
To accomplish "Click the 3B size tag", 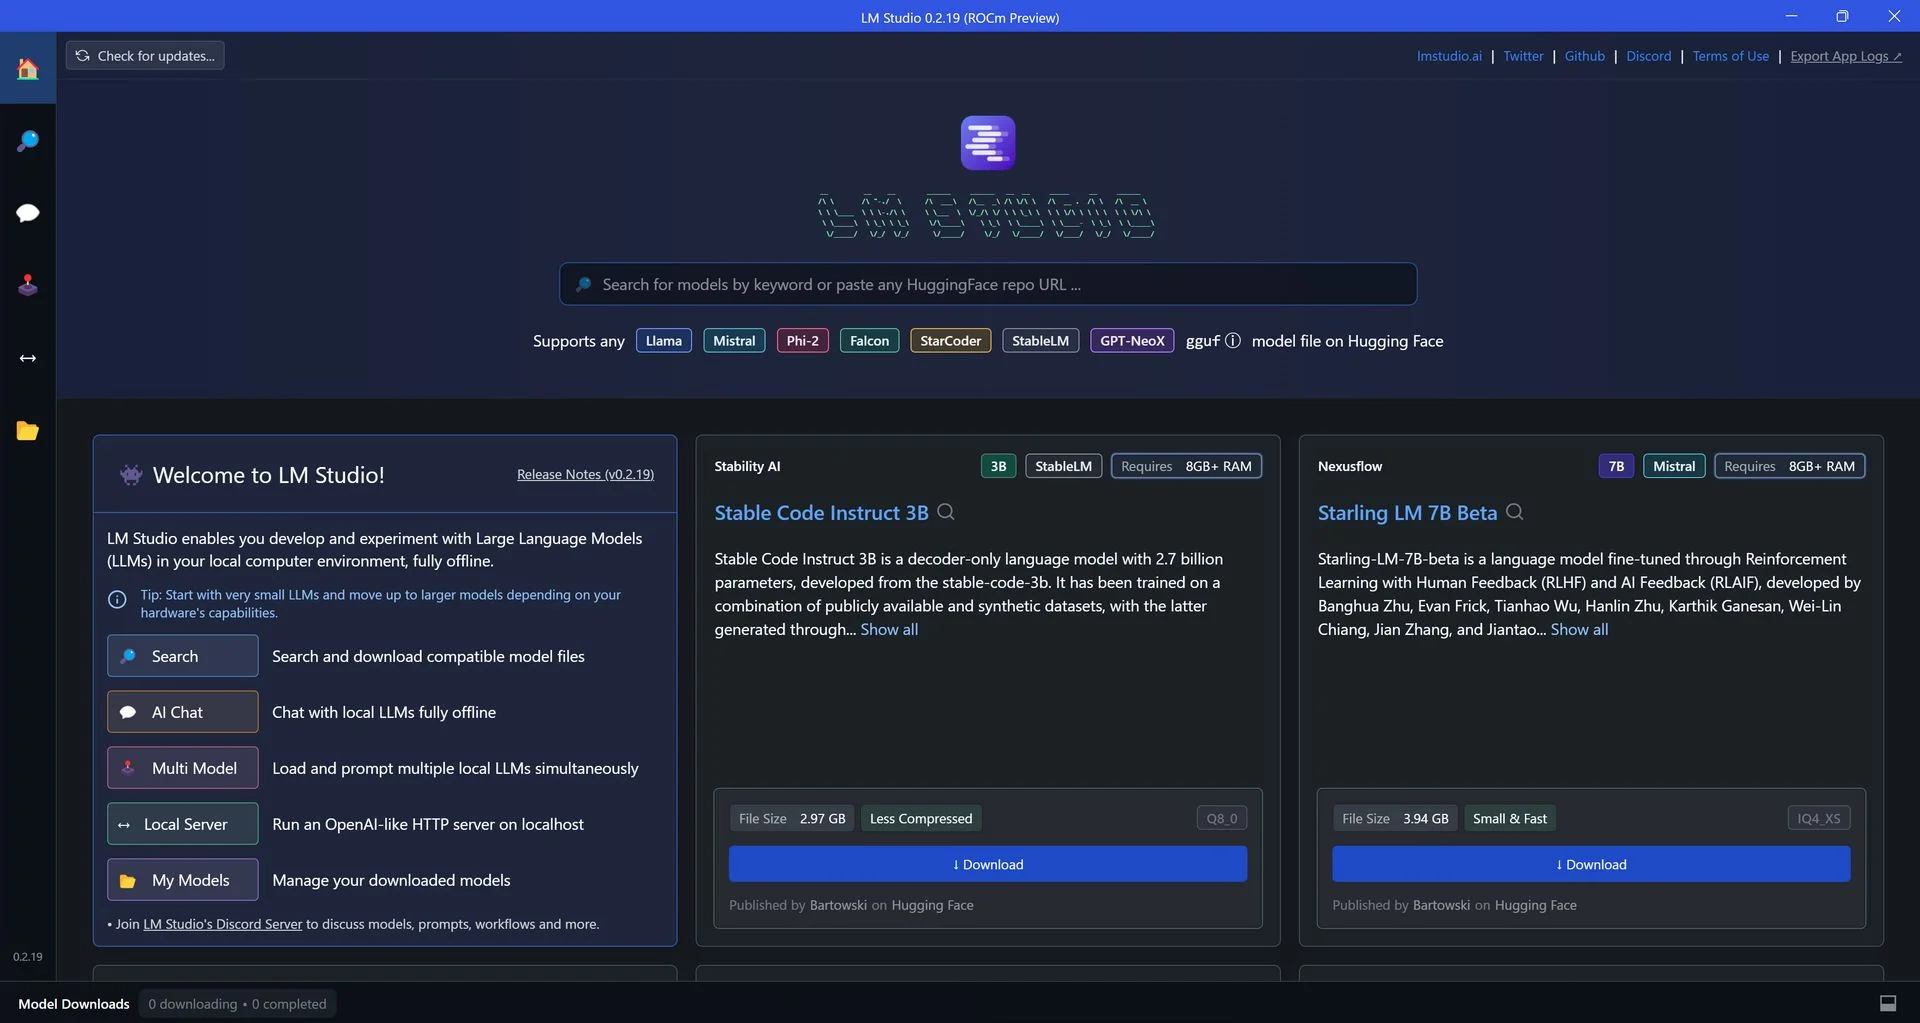I will click(x=998, y=466).
